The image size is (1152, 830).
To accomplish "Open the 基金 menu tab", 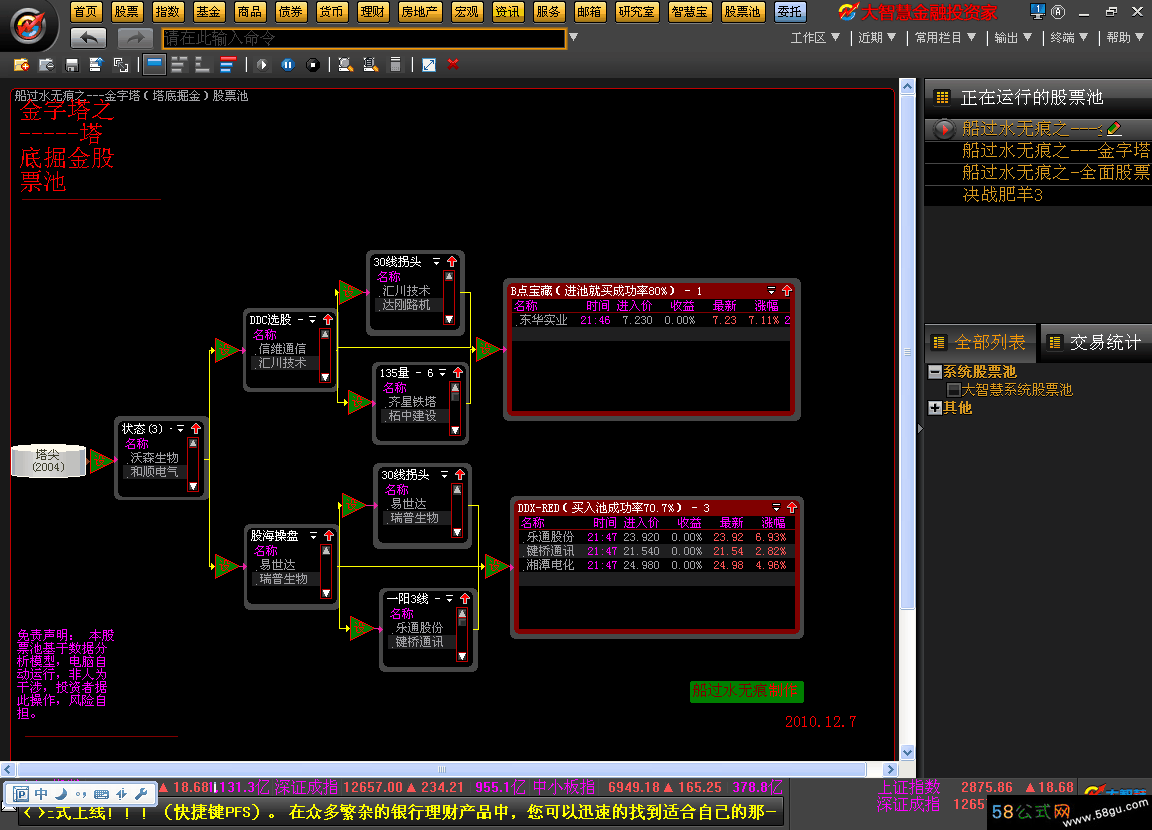I will tap(208, 12).
